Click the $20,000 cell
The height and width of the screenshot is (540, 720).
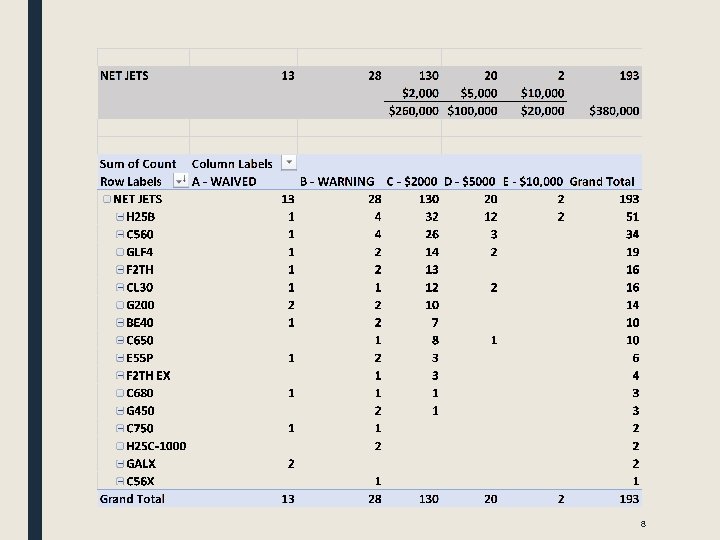click(x=542, y=111)
